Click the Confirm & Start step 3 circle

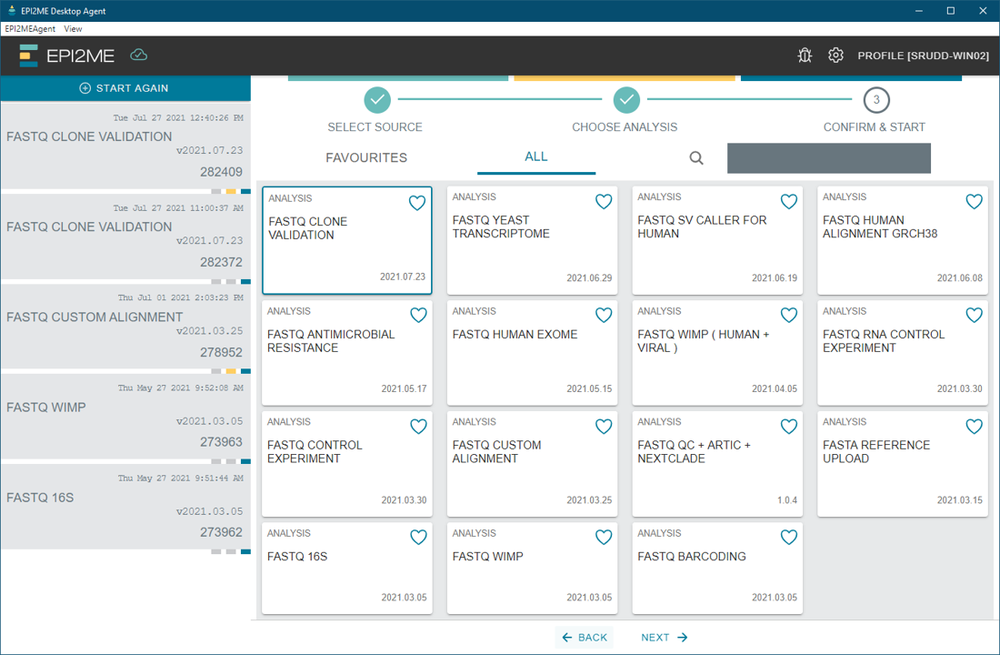(876, 99)
